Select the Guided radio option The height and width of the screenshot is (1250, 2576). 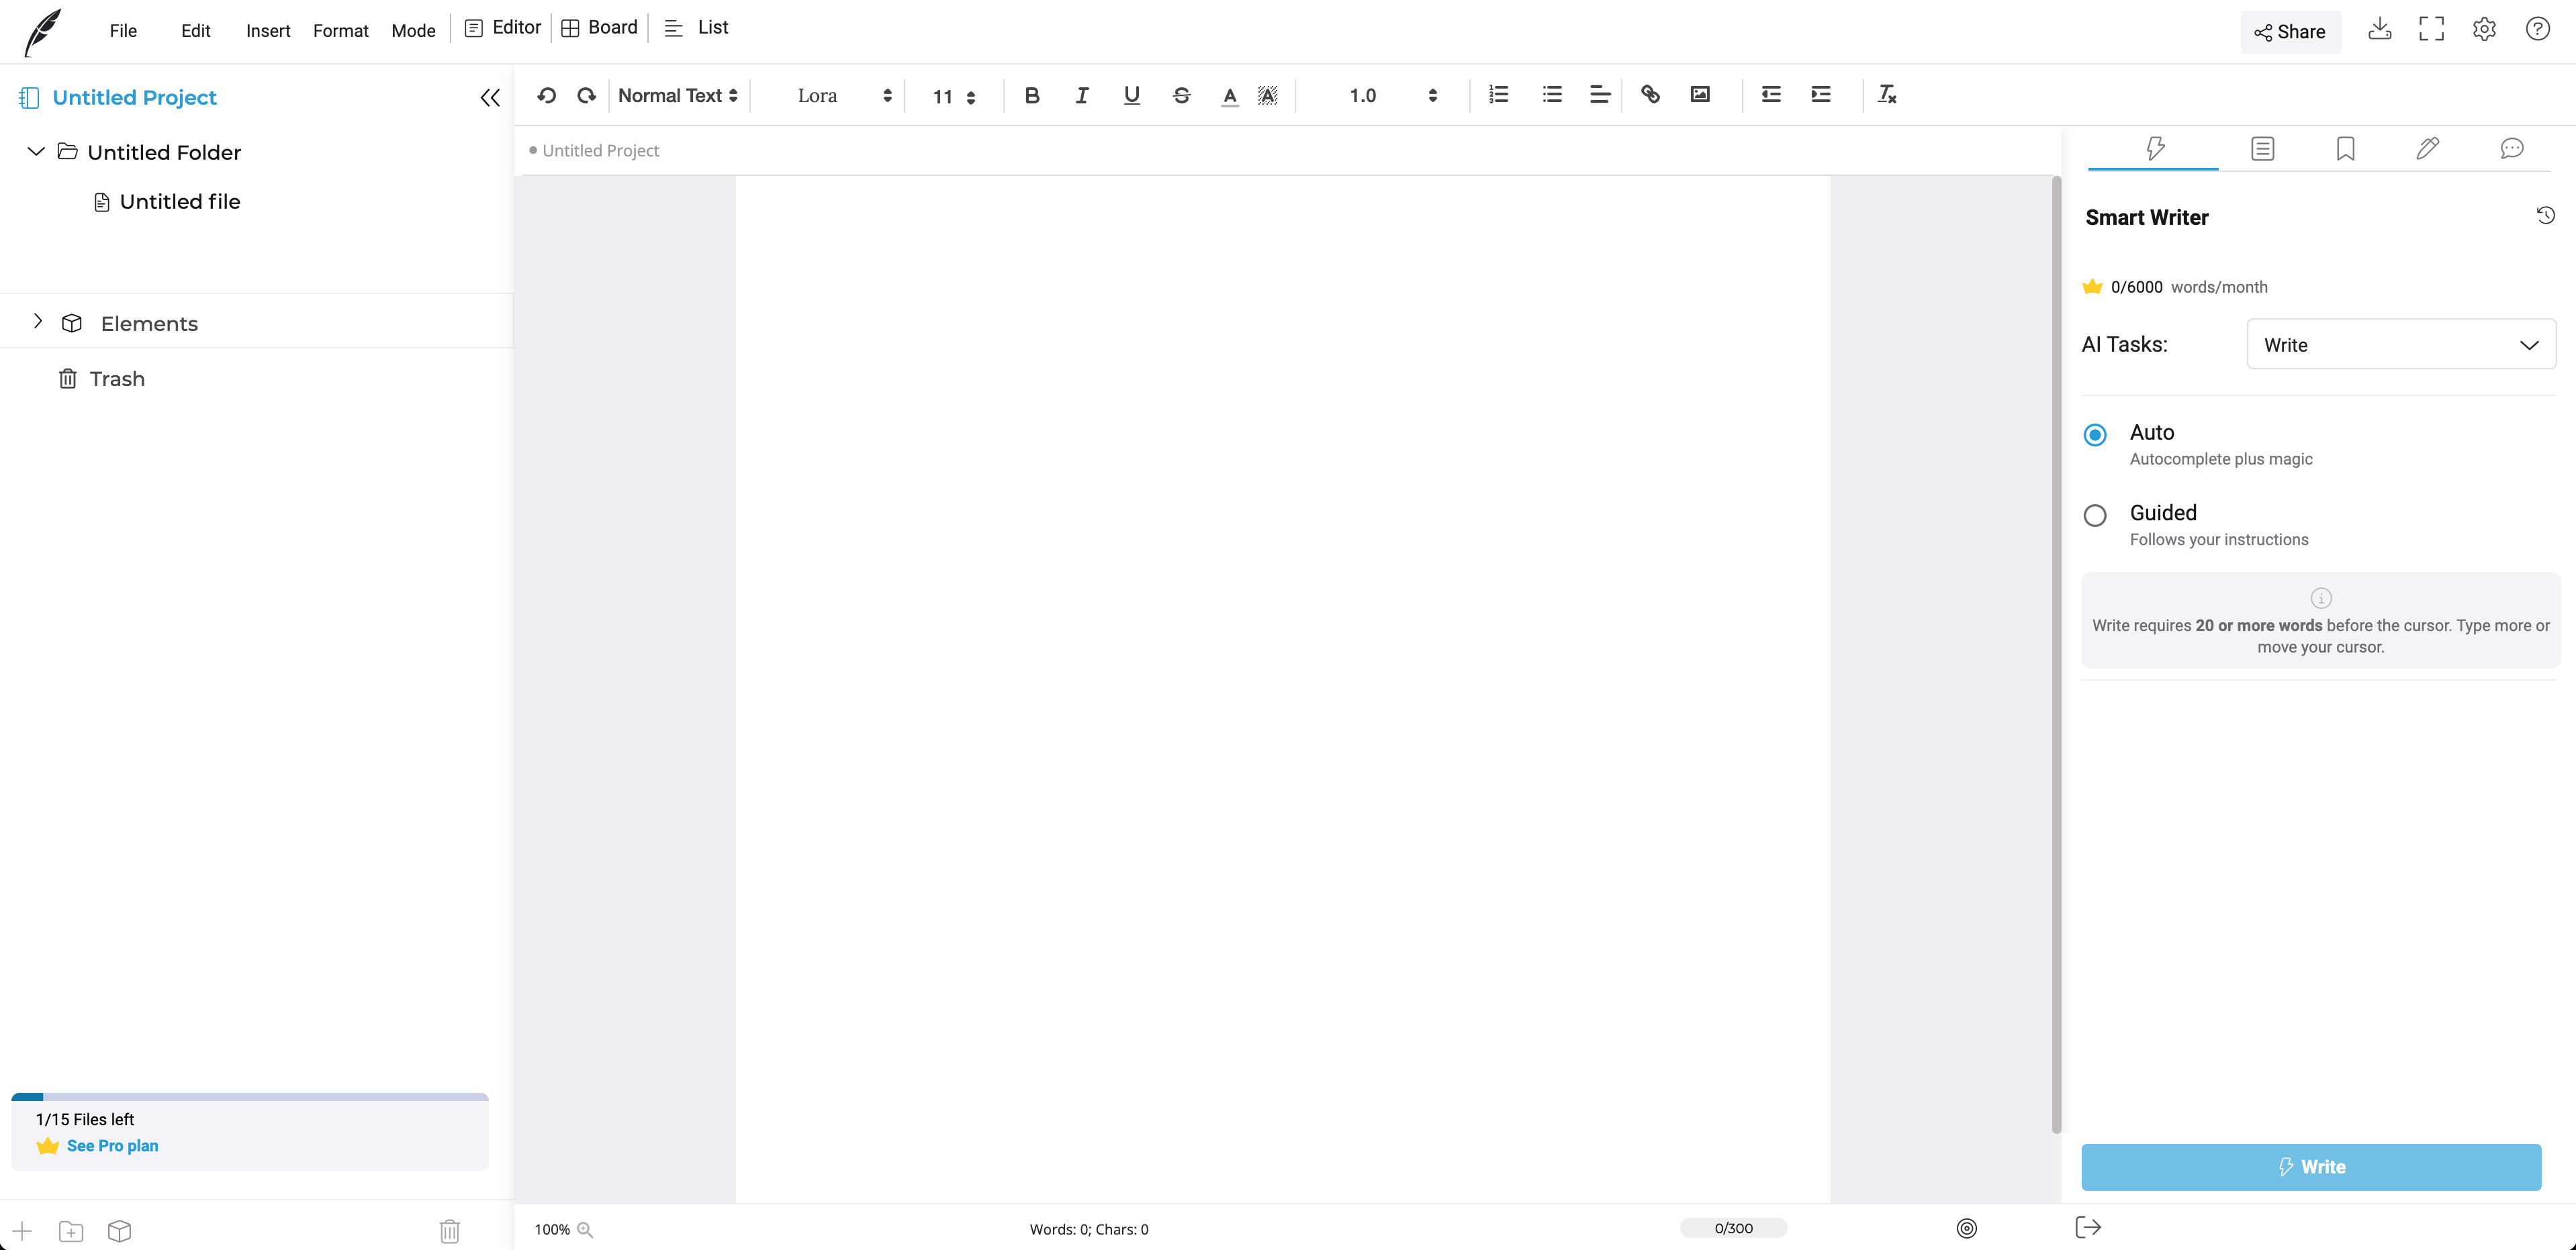[2095, 515]
